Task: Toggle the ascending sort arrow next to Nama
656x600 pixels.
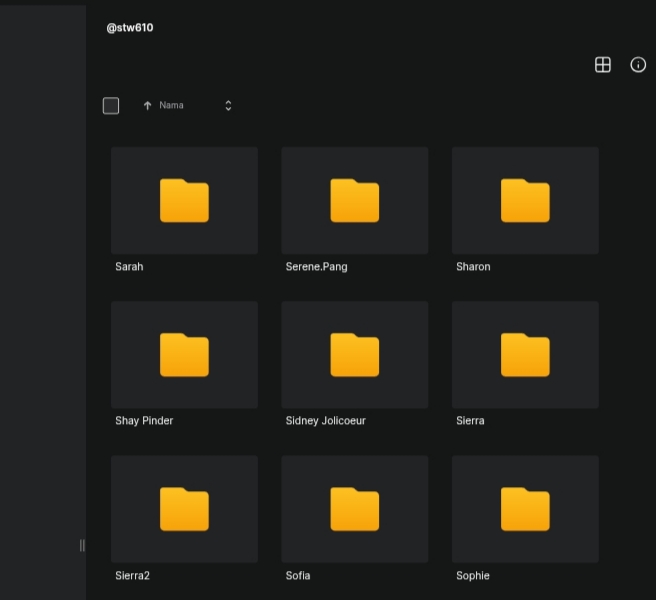Action: 147,105
